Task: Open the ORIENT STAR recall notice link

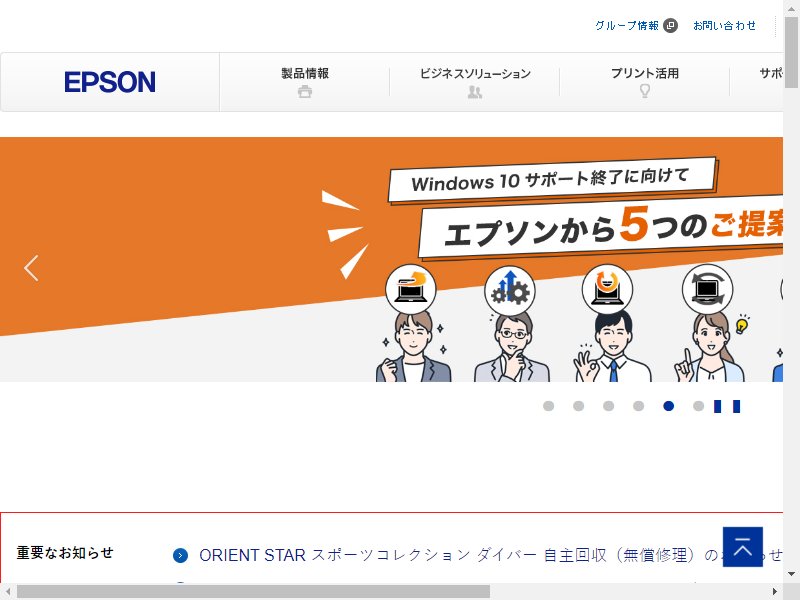Action: 490,555
